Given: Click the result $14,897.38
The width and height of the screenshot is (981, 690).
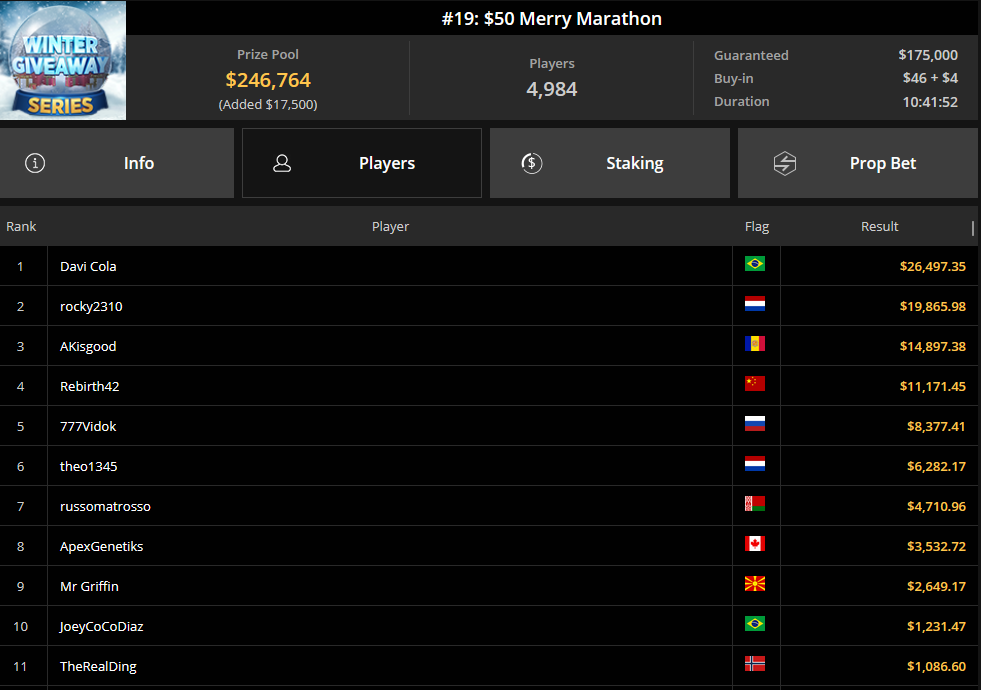Looking at the screenshot, I should pos(932,347).
